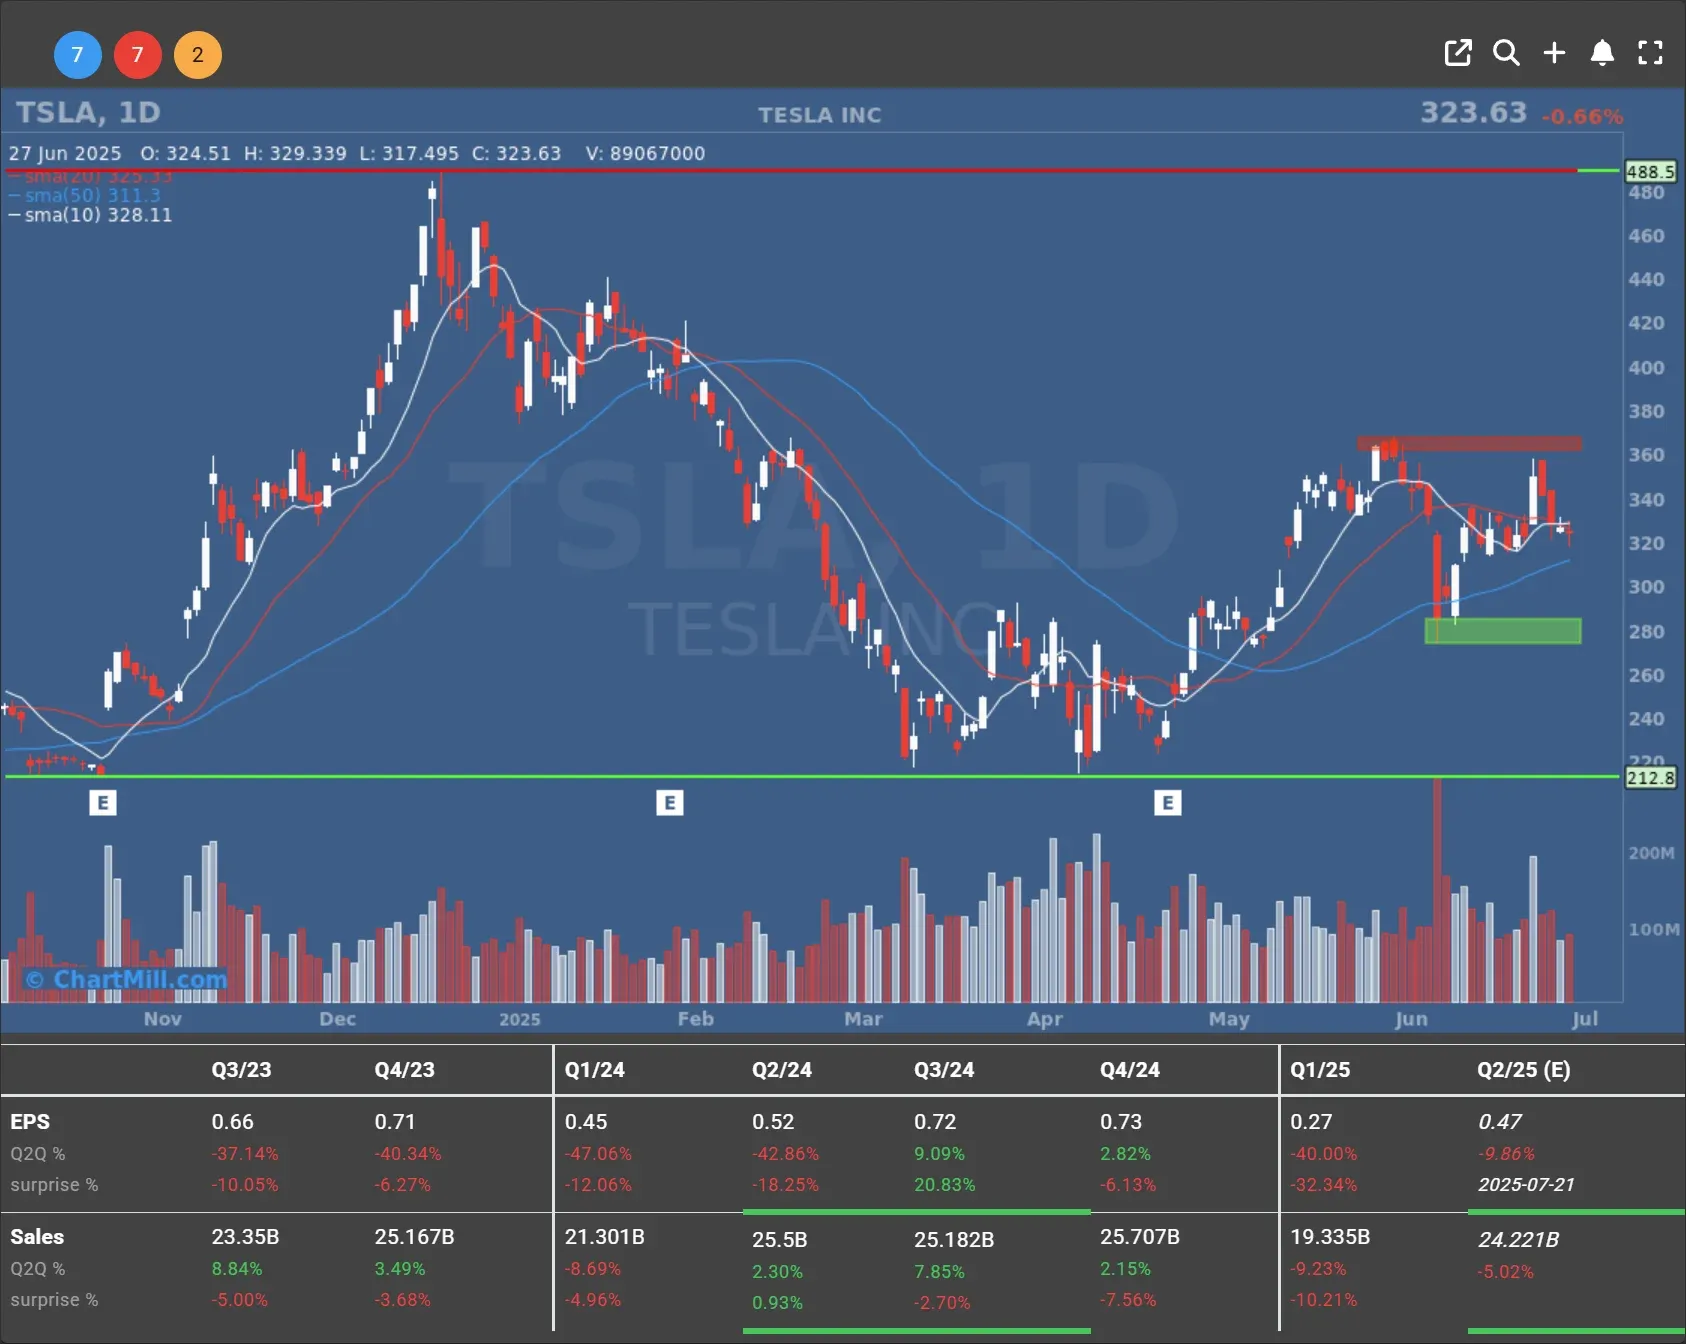1686x1344 pixels.
Task: Click the November earnings E marker
Action: (x=103, y=802)
